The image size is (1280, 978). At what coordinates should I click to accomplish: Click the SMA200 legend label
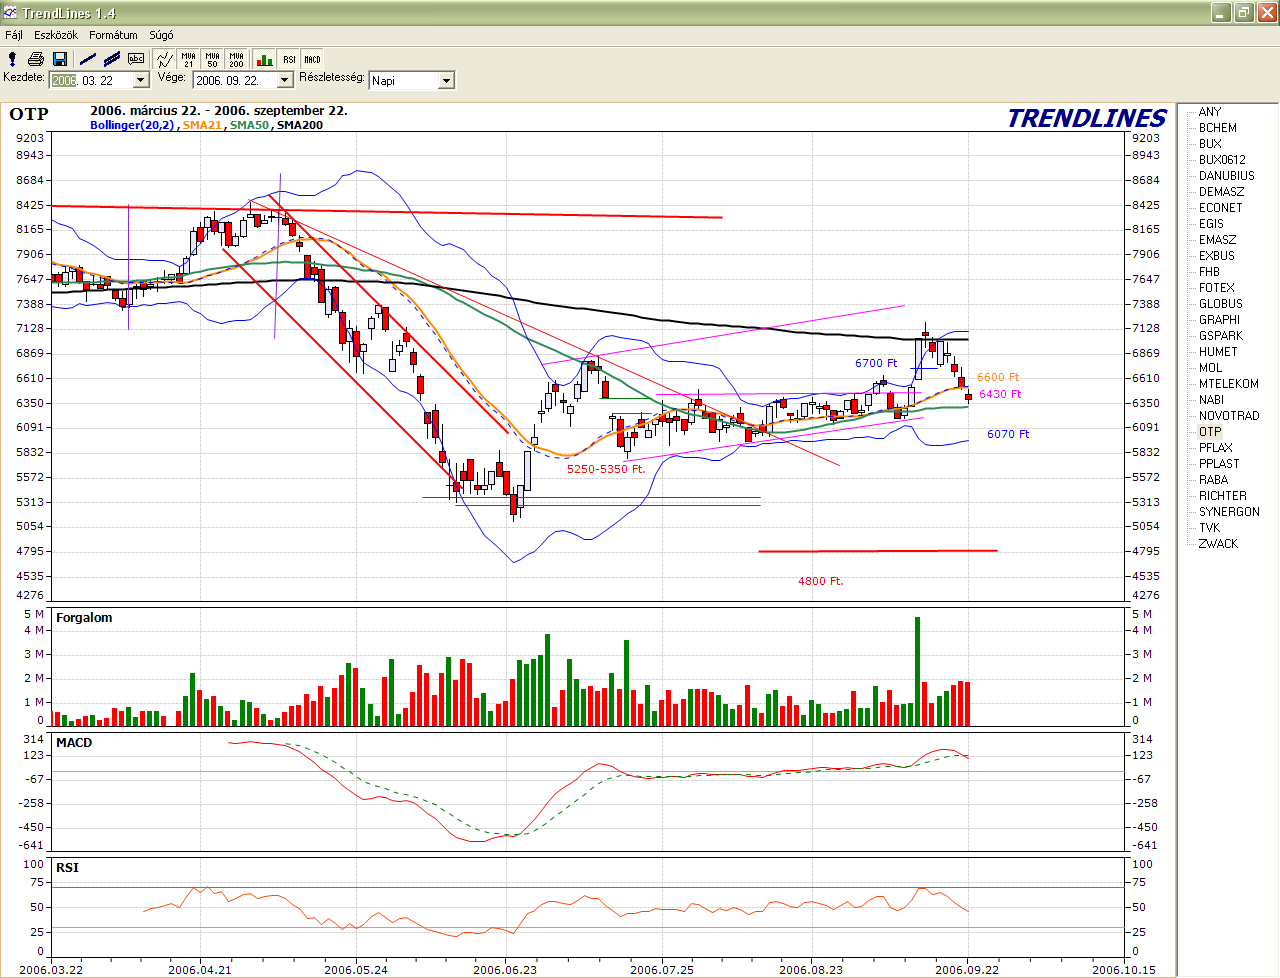click(x=299, y=125)
